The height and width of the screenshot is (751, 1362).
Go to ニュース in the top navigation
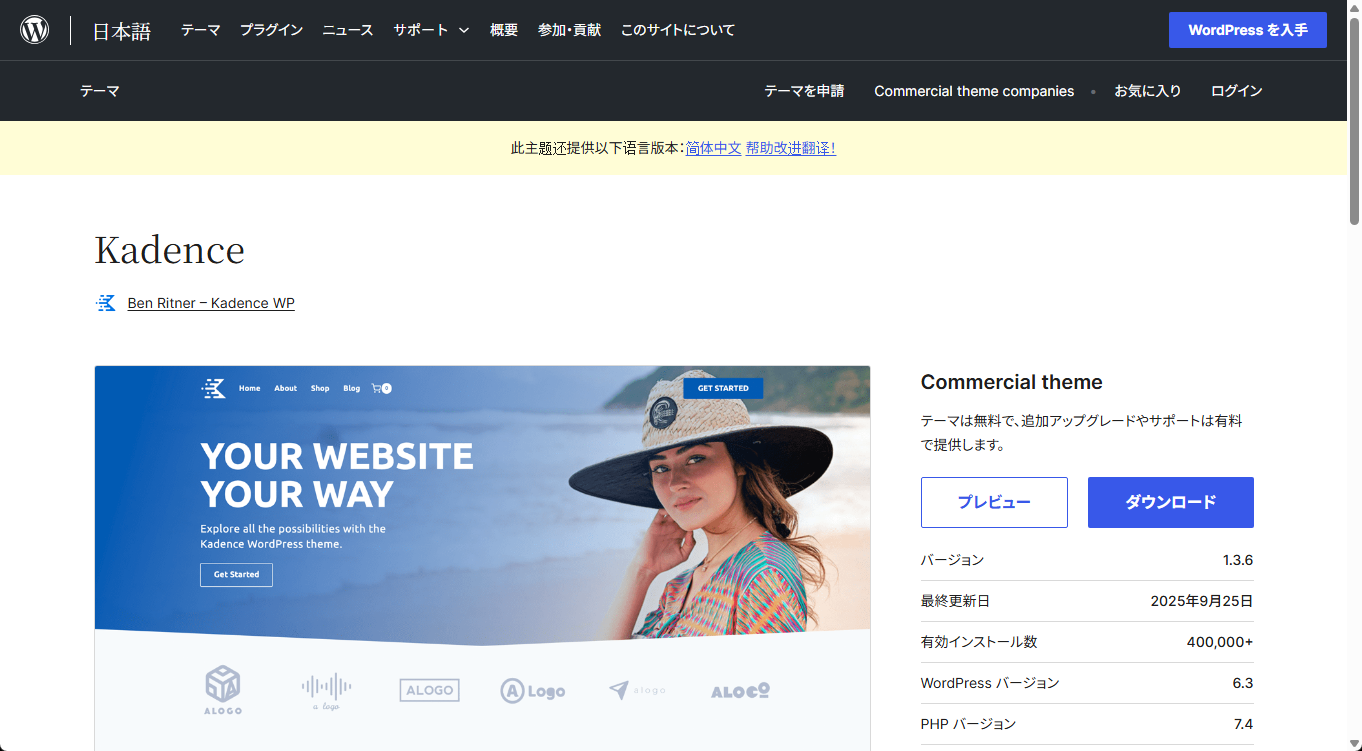point(347,30)
